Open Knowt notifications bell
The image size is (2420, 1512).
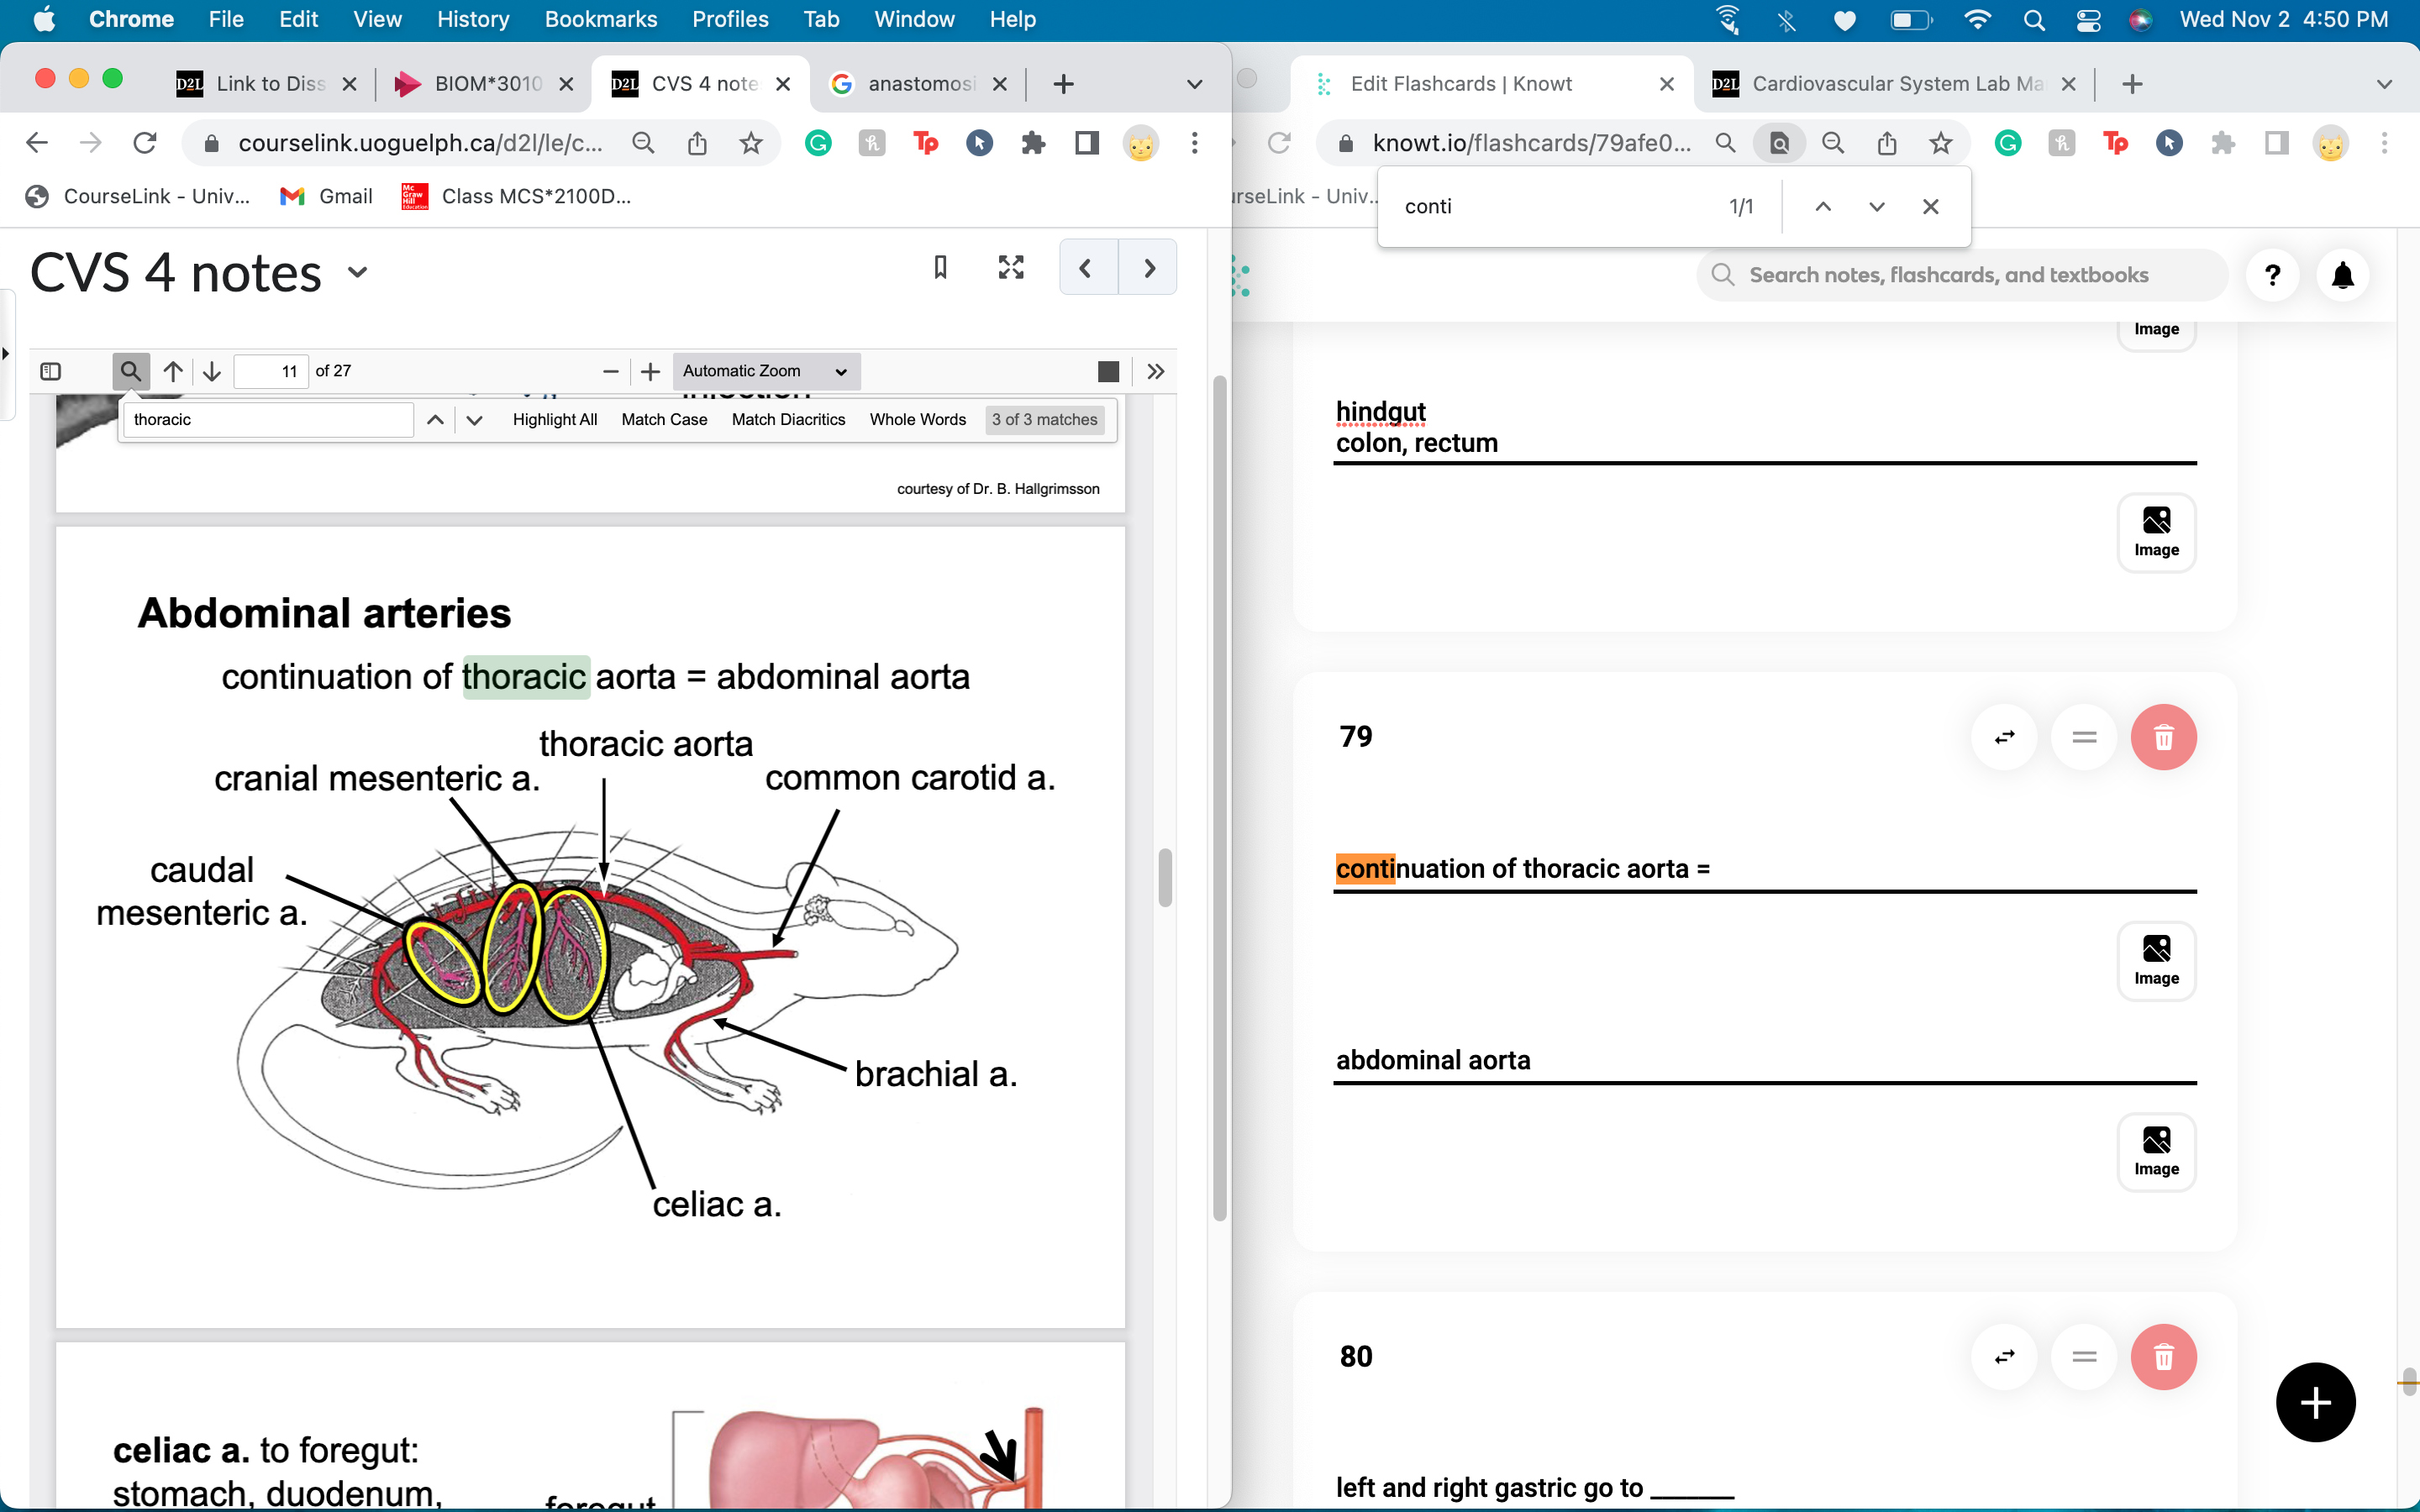click(x=2342, y=275)
